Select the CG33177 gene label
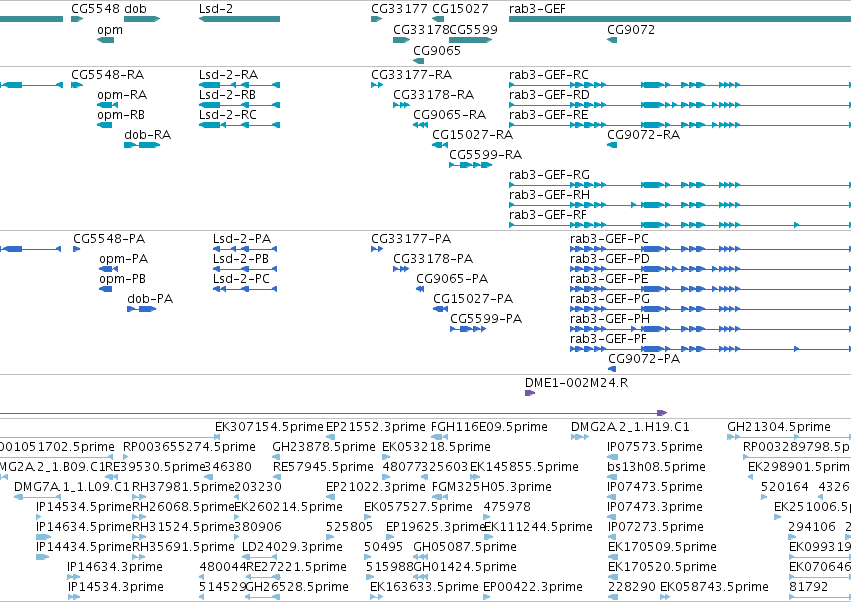851x602 pixels. click(399, 9)
